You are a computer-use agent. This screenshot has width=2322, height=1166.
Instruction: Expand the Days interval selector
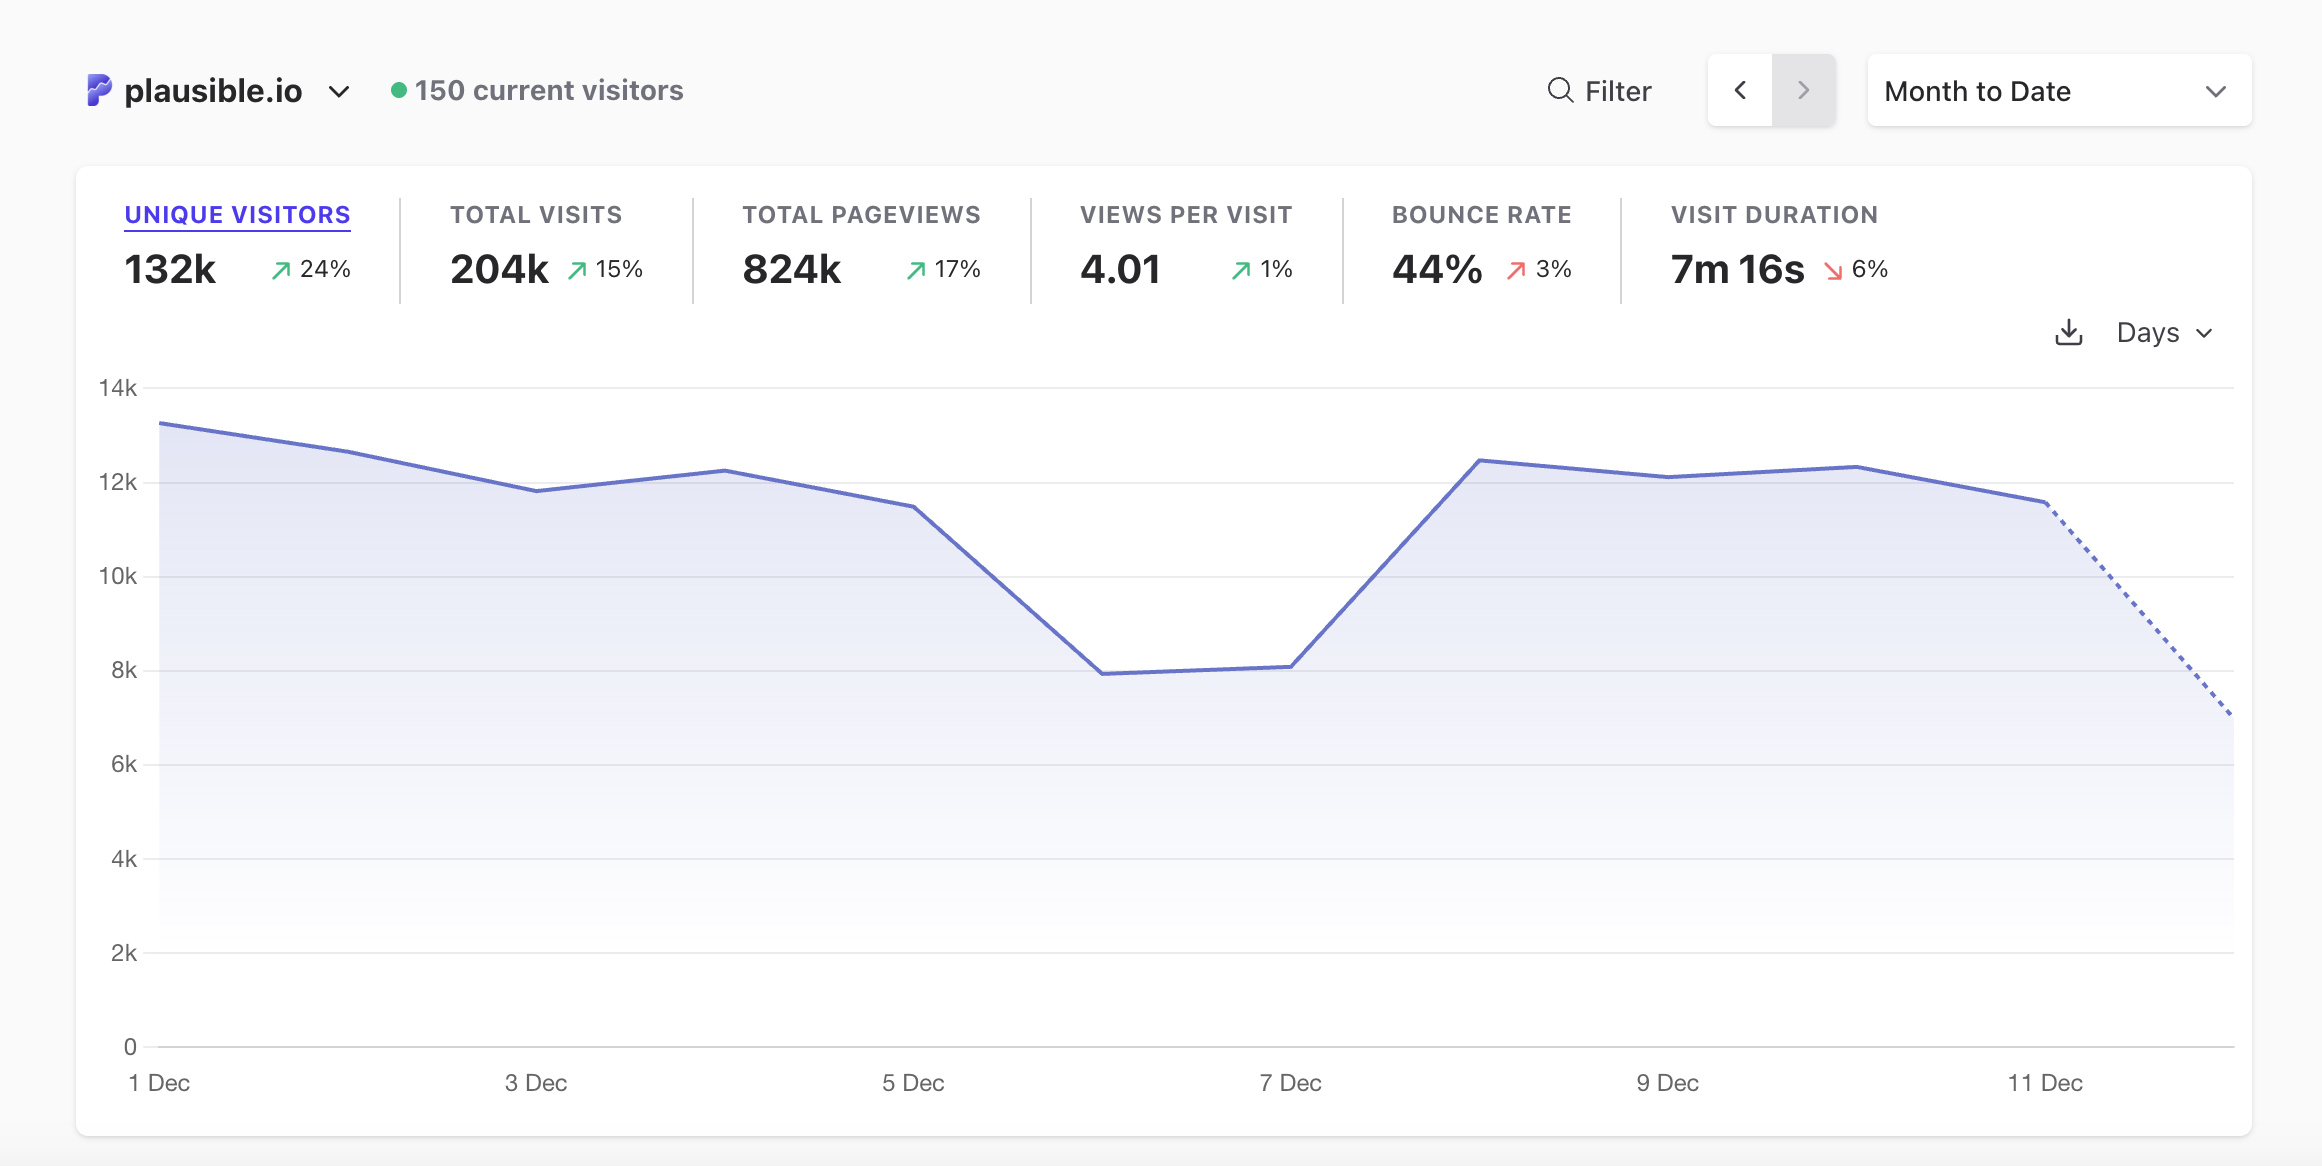coord(2164,332)
